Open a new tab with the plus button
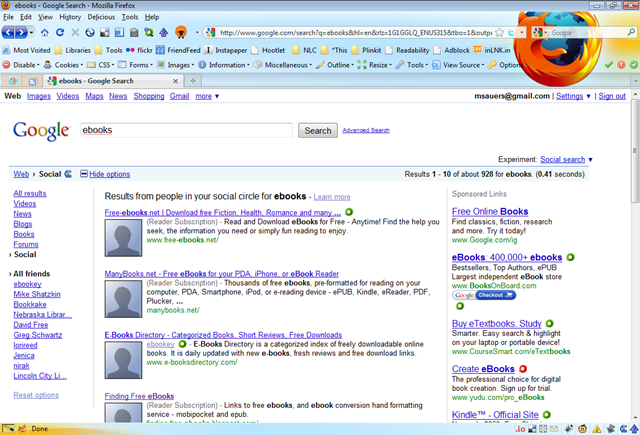This screenshot has width=640, height=435. tap(193, 81)
